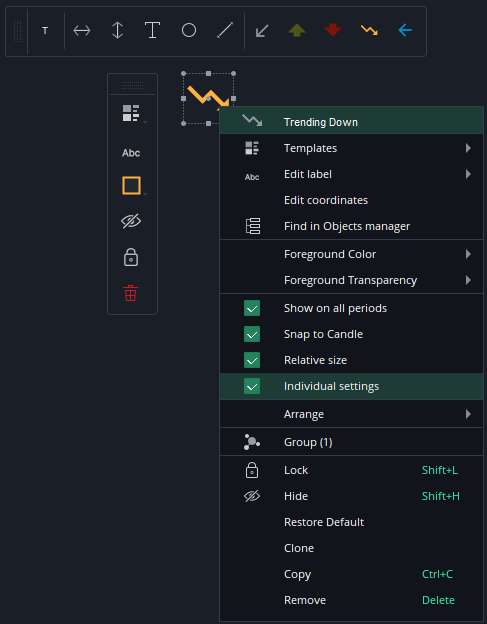Click the Abc icon beside Edit label
The width and height of the screenshot is (487, 624).
pyautogui.click(x=252, y=177)
